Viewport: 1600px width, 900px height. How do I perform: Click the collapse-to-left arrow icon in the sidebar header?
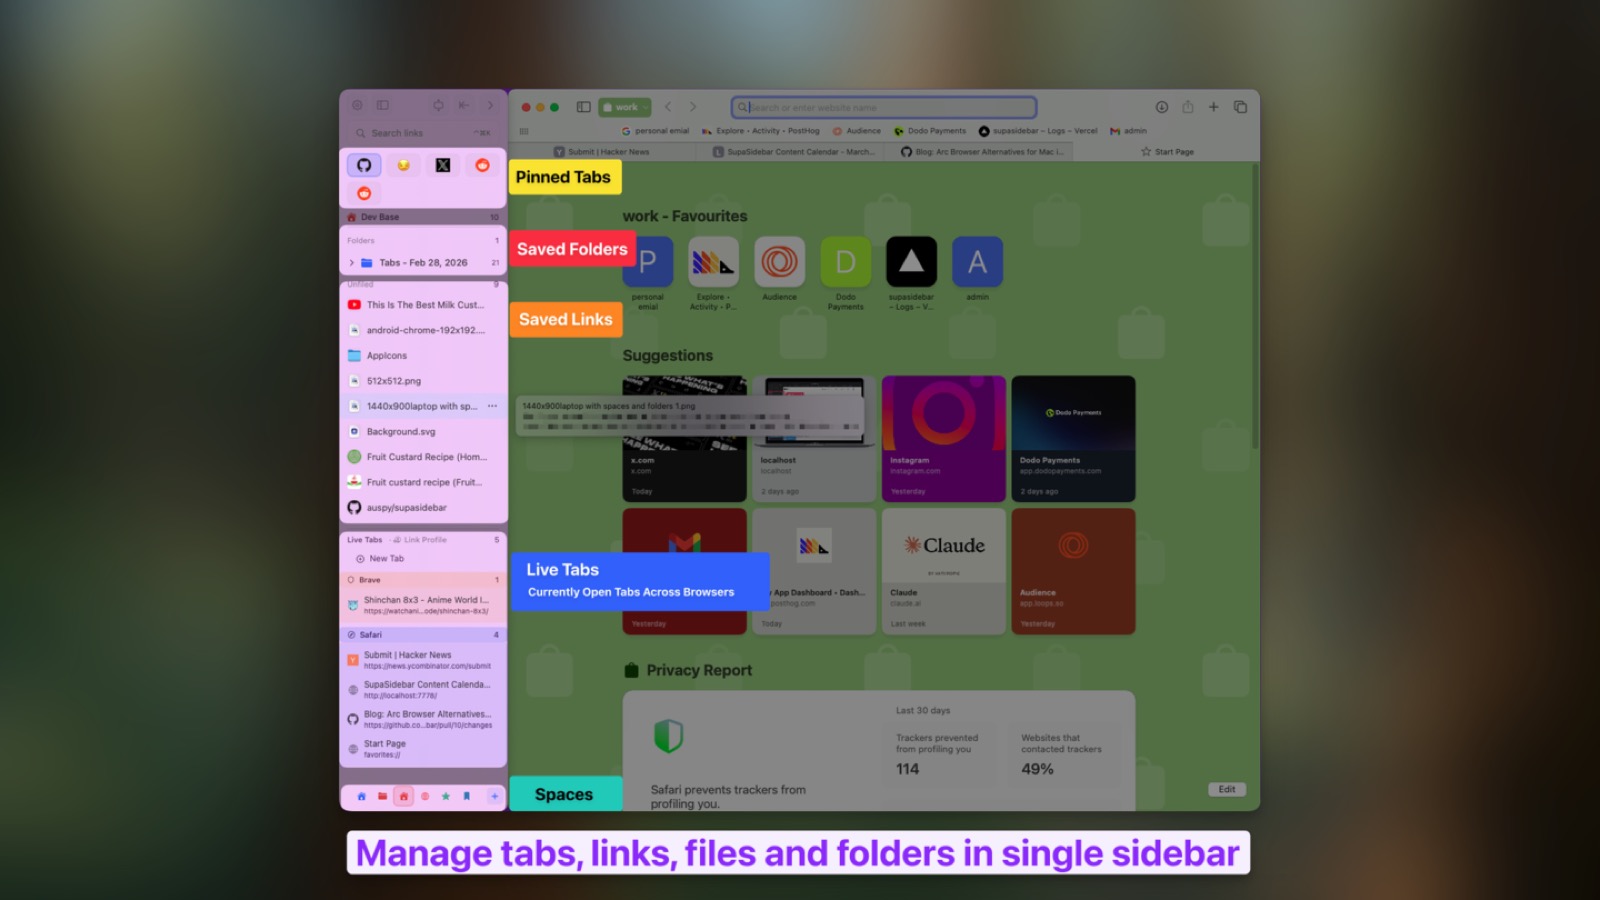pyautogui.click(x=464, y=105)
